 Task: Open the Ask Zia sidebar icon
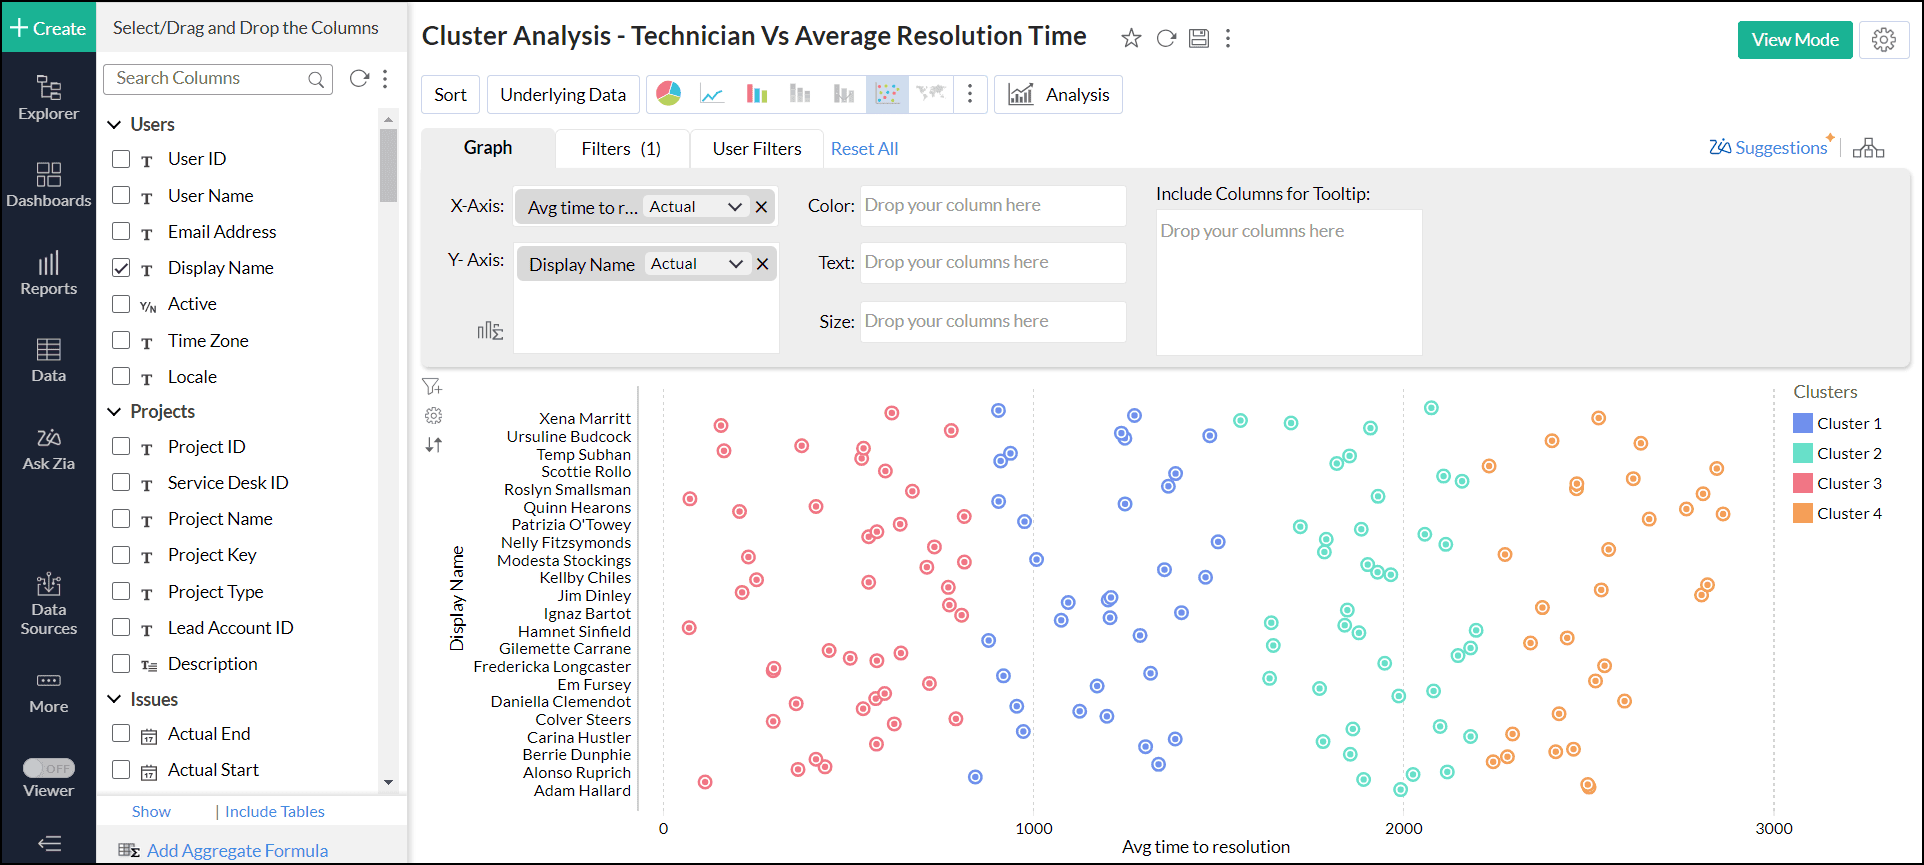pos(48,449)
